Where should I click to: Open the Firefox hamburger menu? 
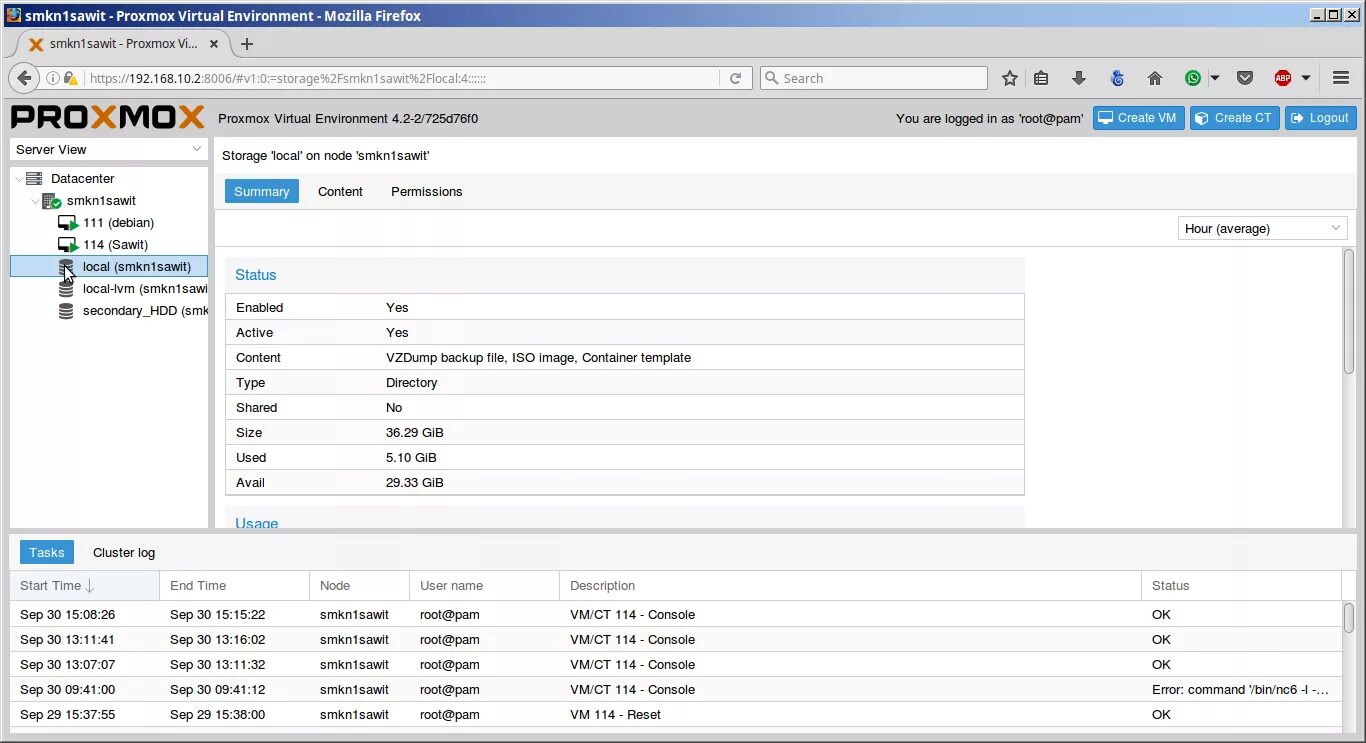point(1341,78)
